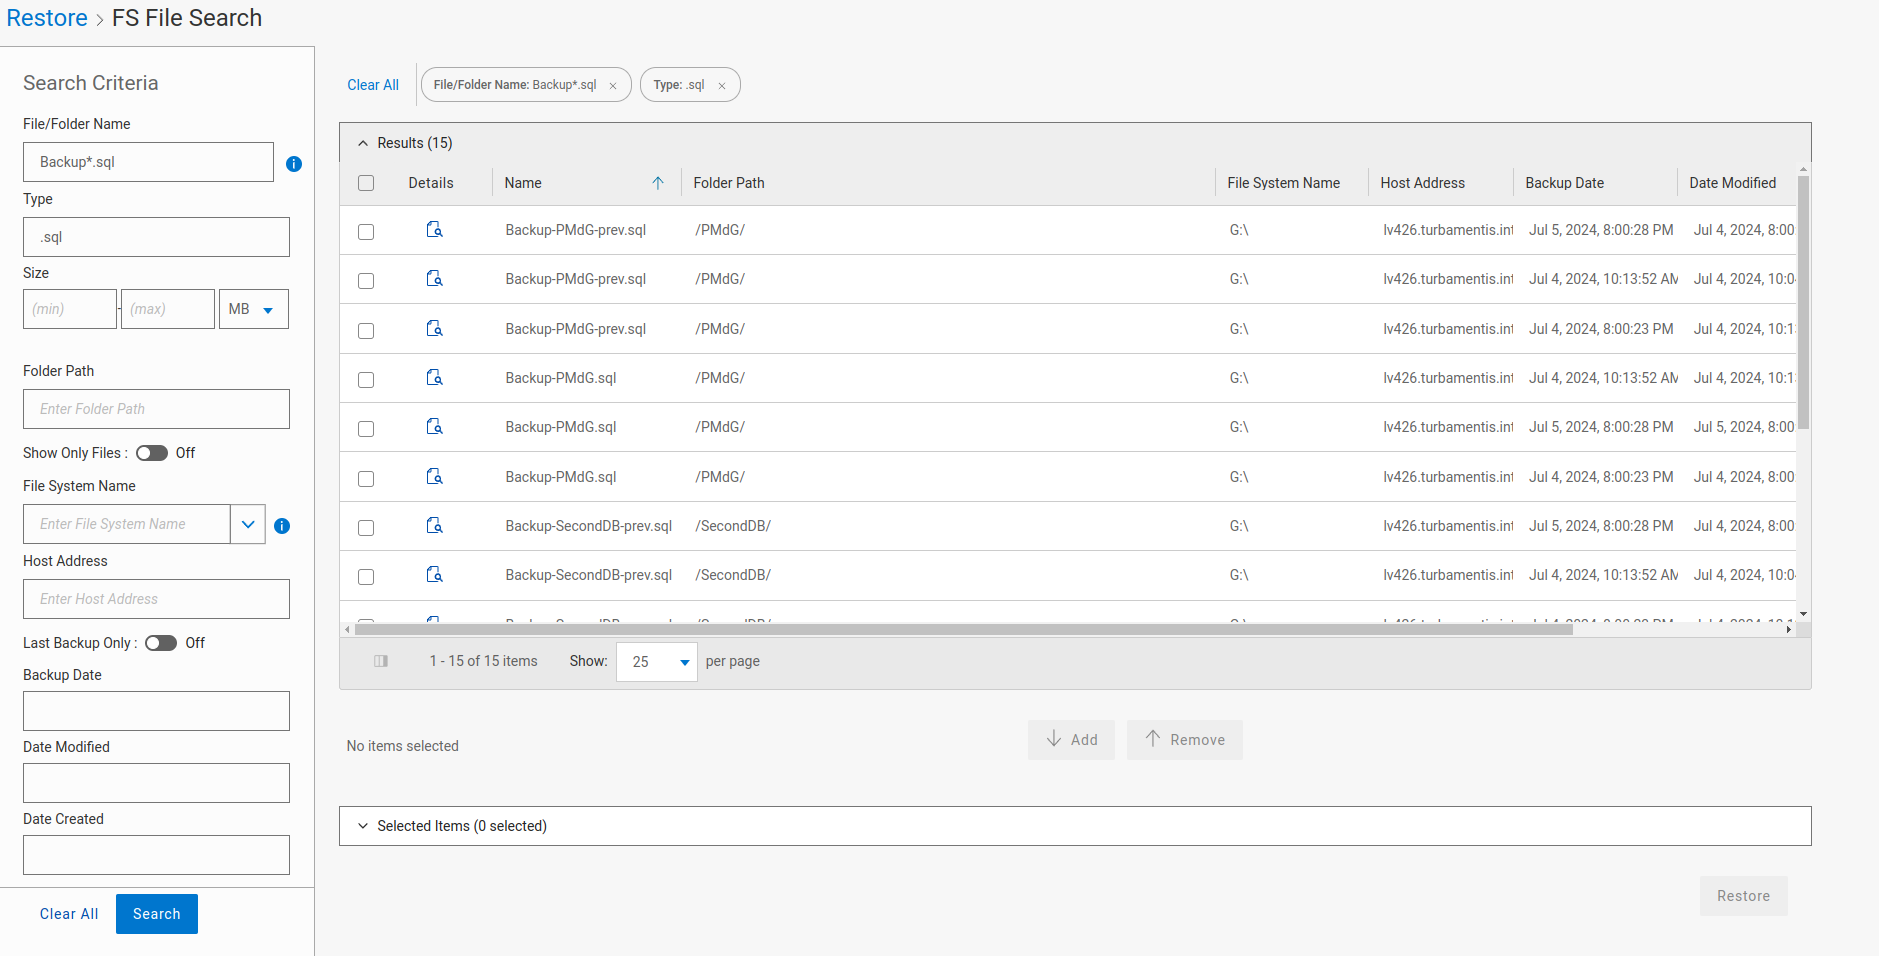Click the Restore breadcrumb link

[47, 18]
